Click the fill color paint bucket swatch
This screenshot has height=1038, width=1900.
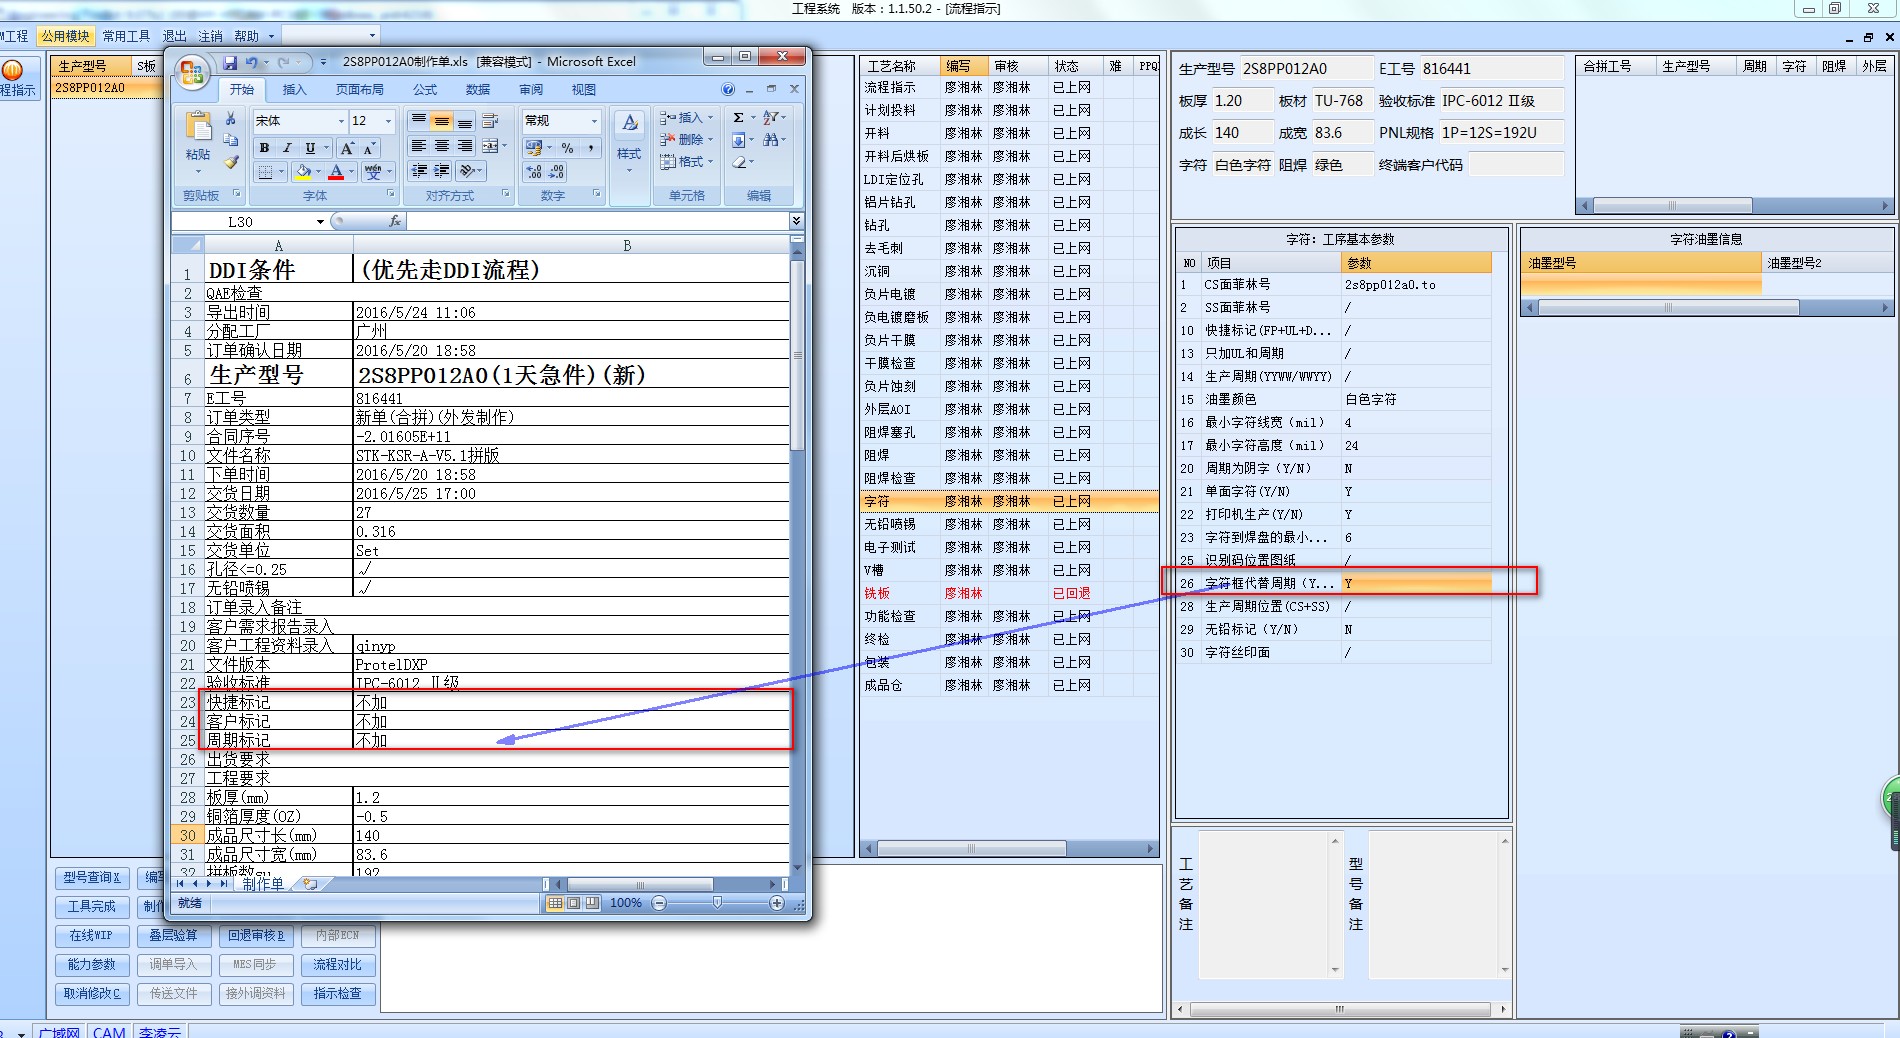coord(303,172)
